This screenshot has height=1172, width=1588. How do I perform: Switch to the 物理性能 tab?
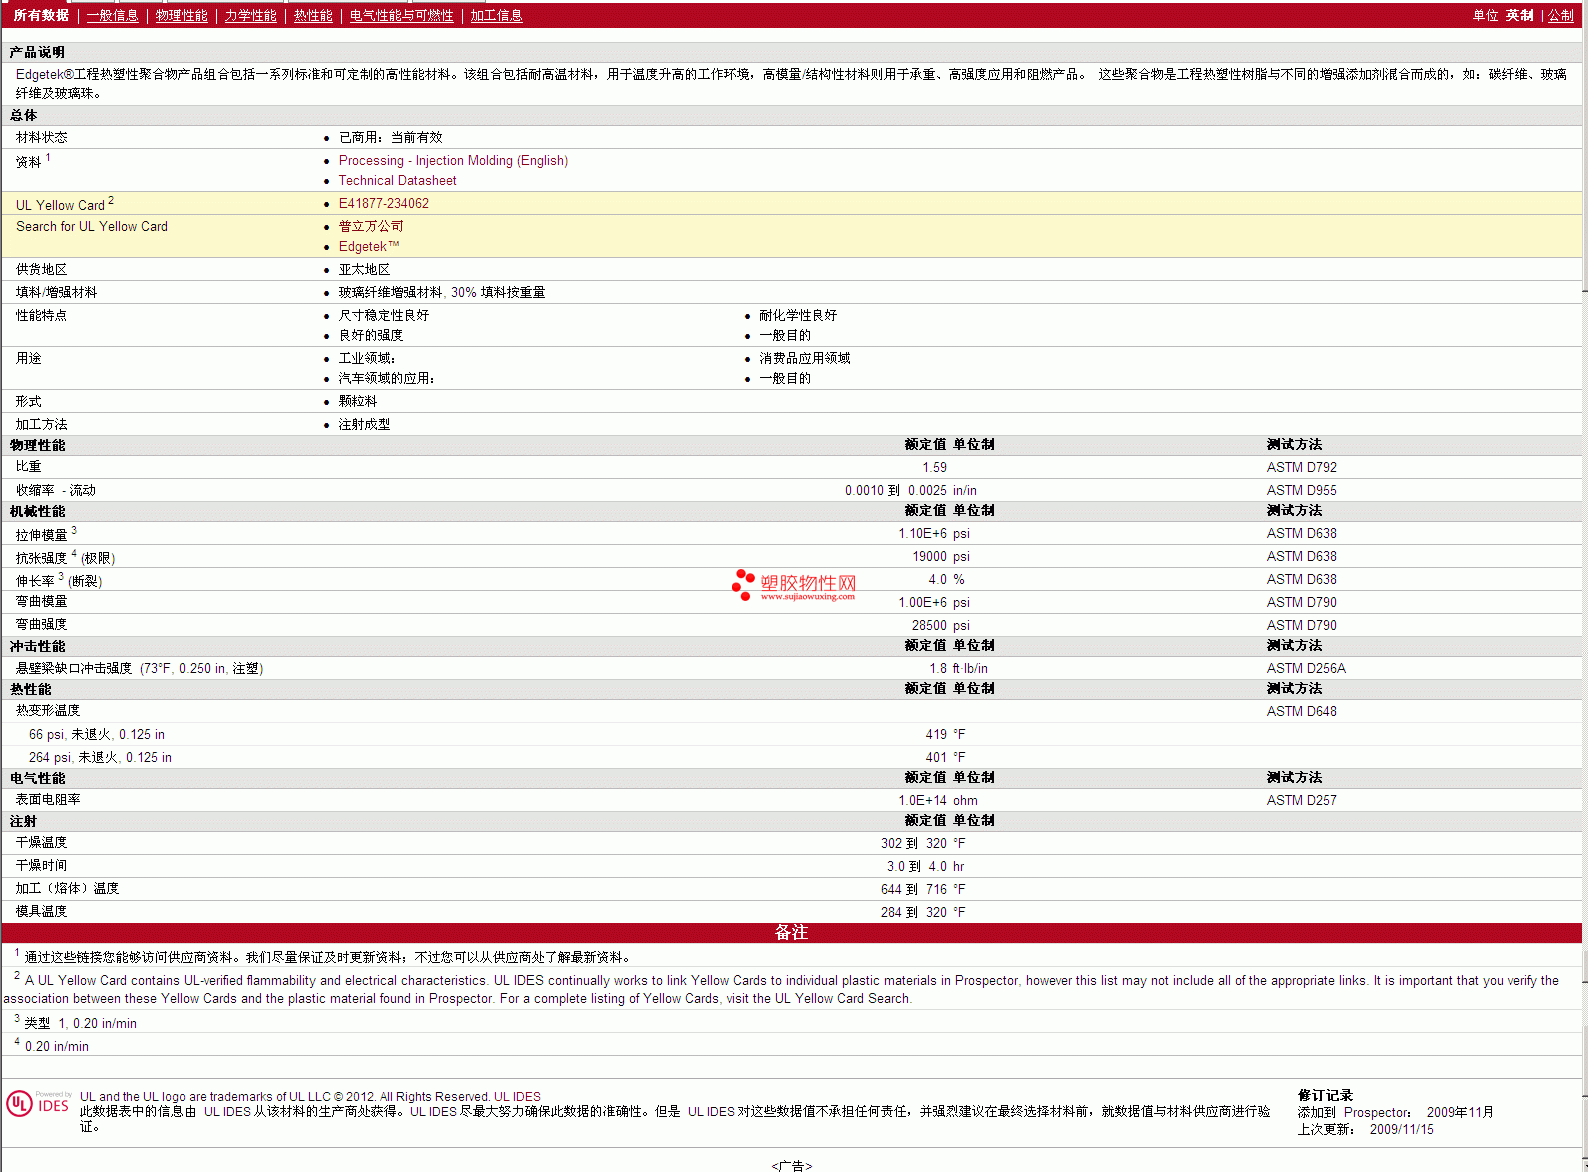click(x=181, y=16)
